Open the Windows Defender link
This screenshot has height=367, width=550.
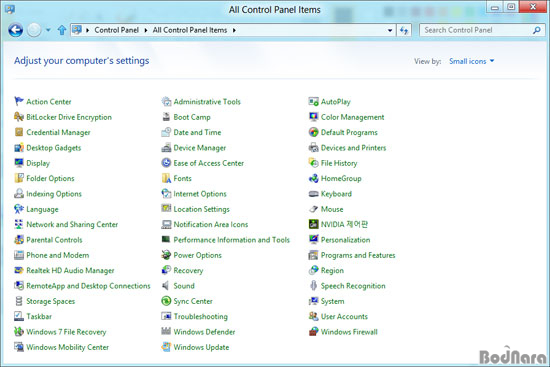coord(204,332)
